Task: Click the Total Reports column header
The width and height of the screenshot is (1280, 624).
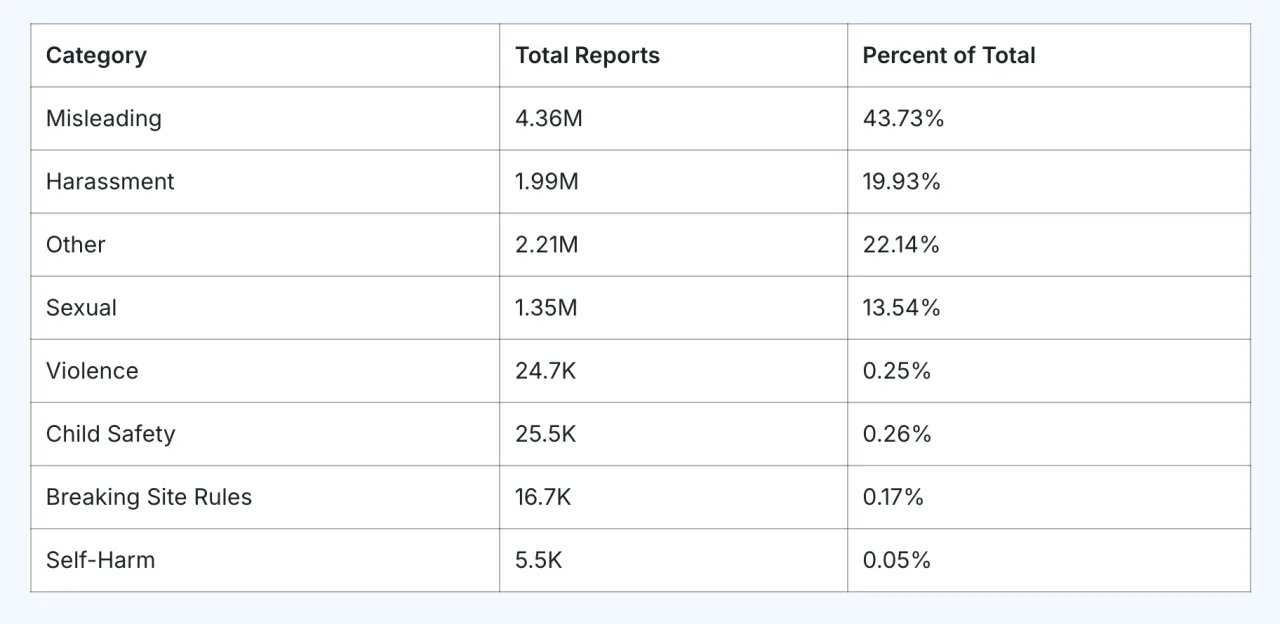Action: click(x=587, y=56)
